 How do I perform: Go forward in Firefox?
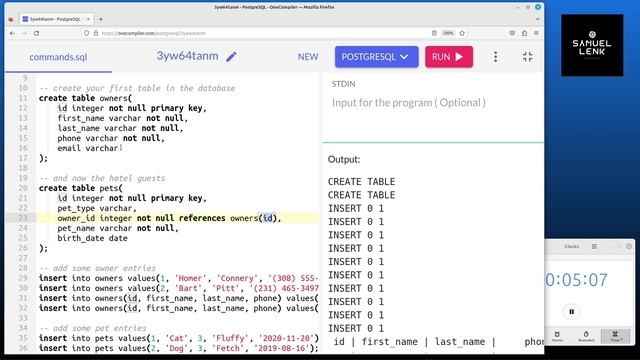point(24,33)
